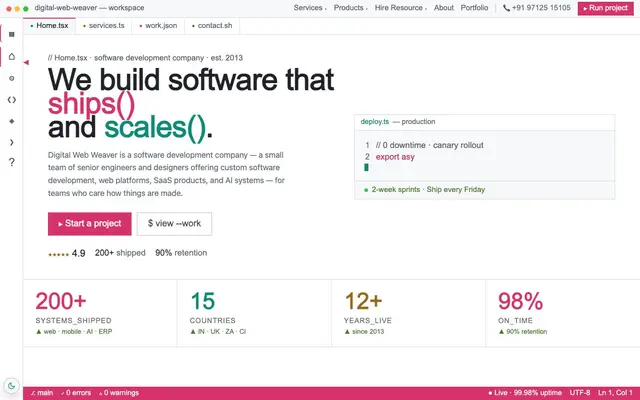Open the question mark help icon
Image resolution: width=640 pixels, height=400 pixels.
11,162
